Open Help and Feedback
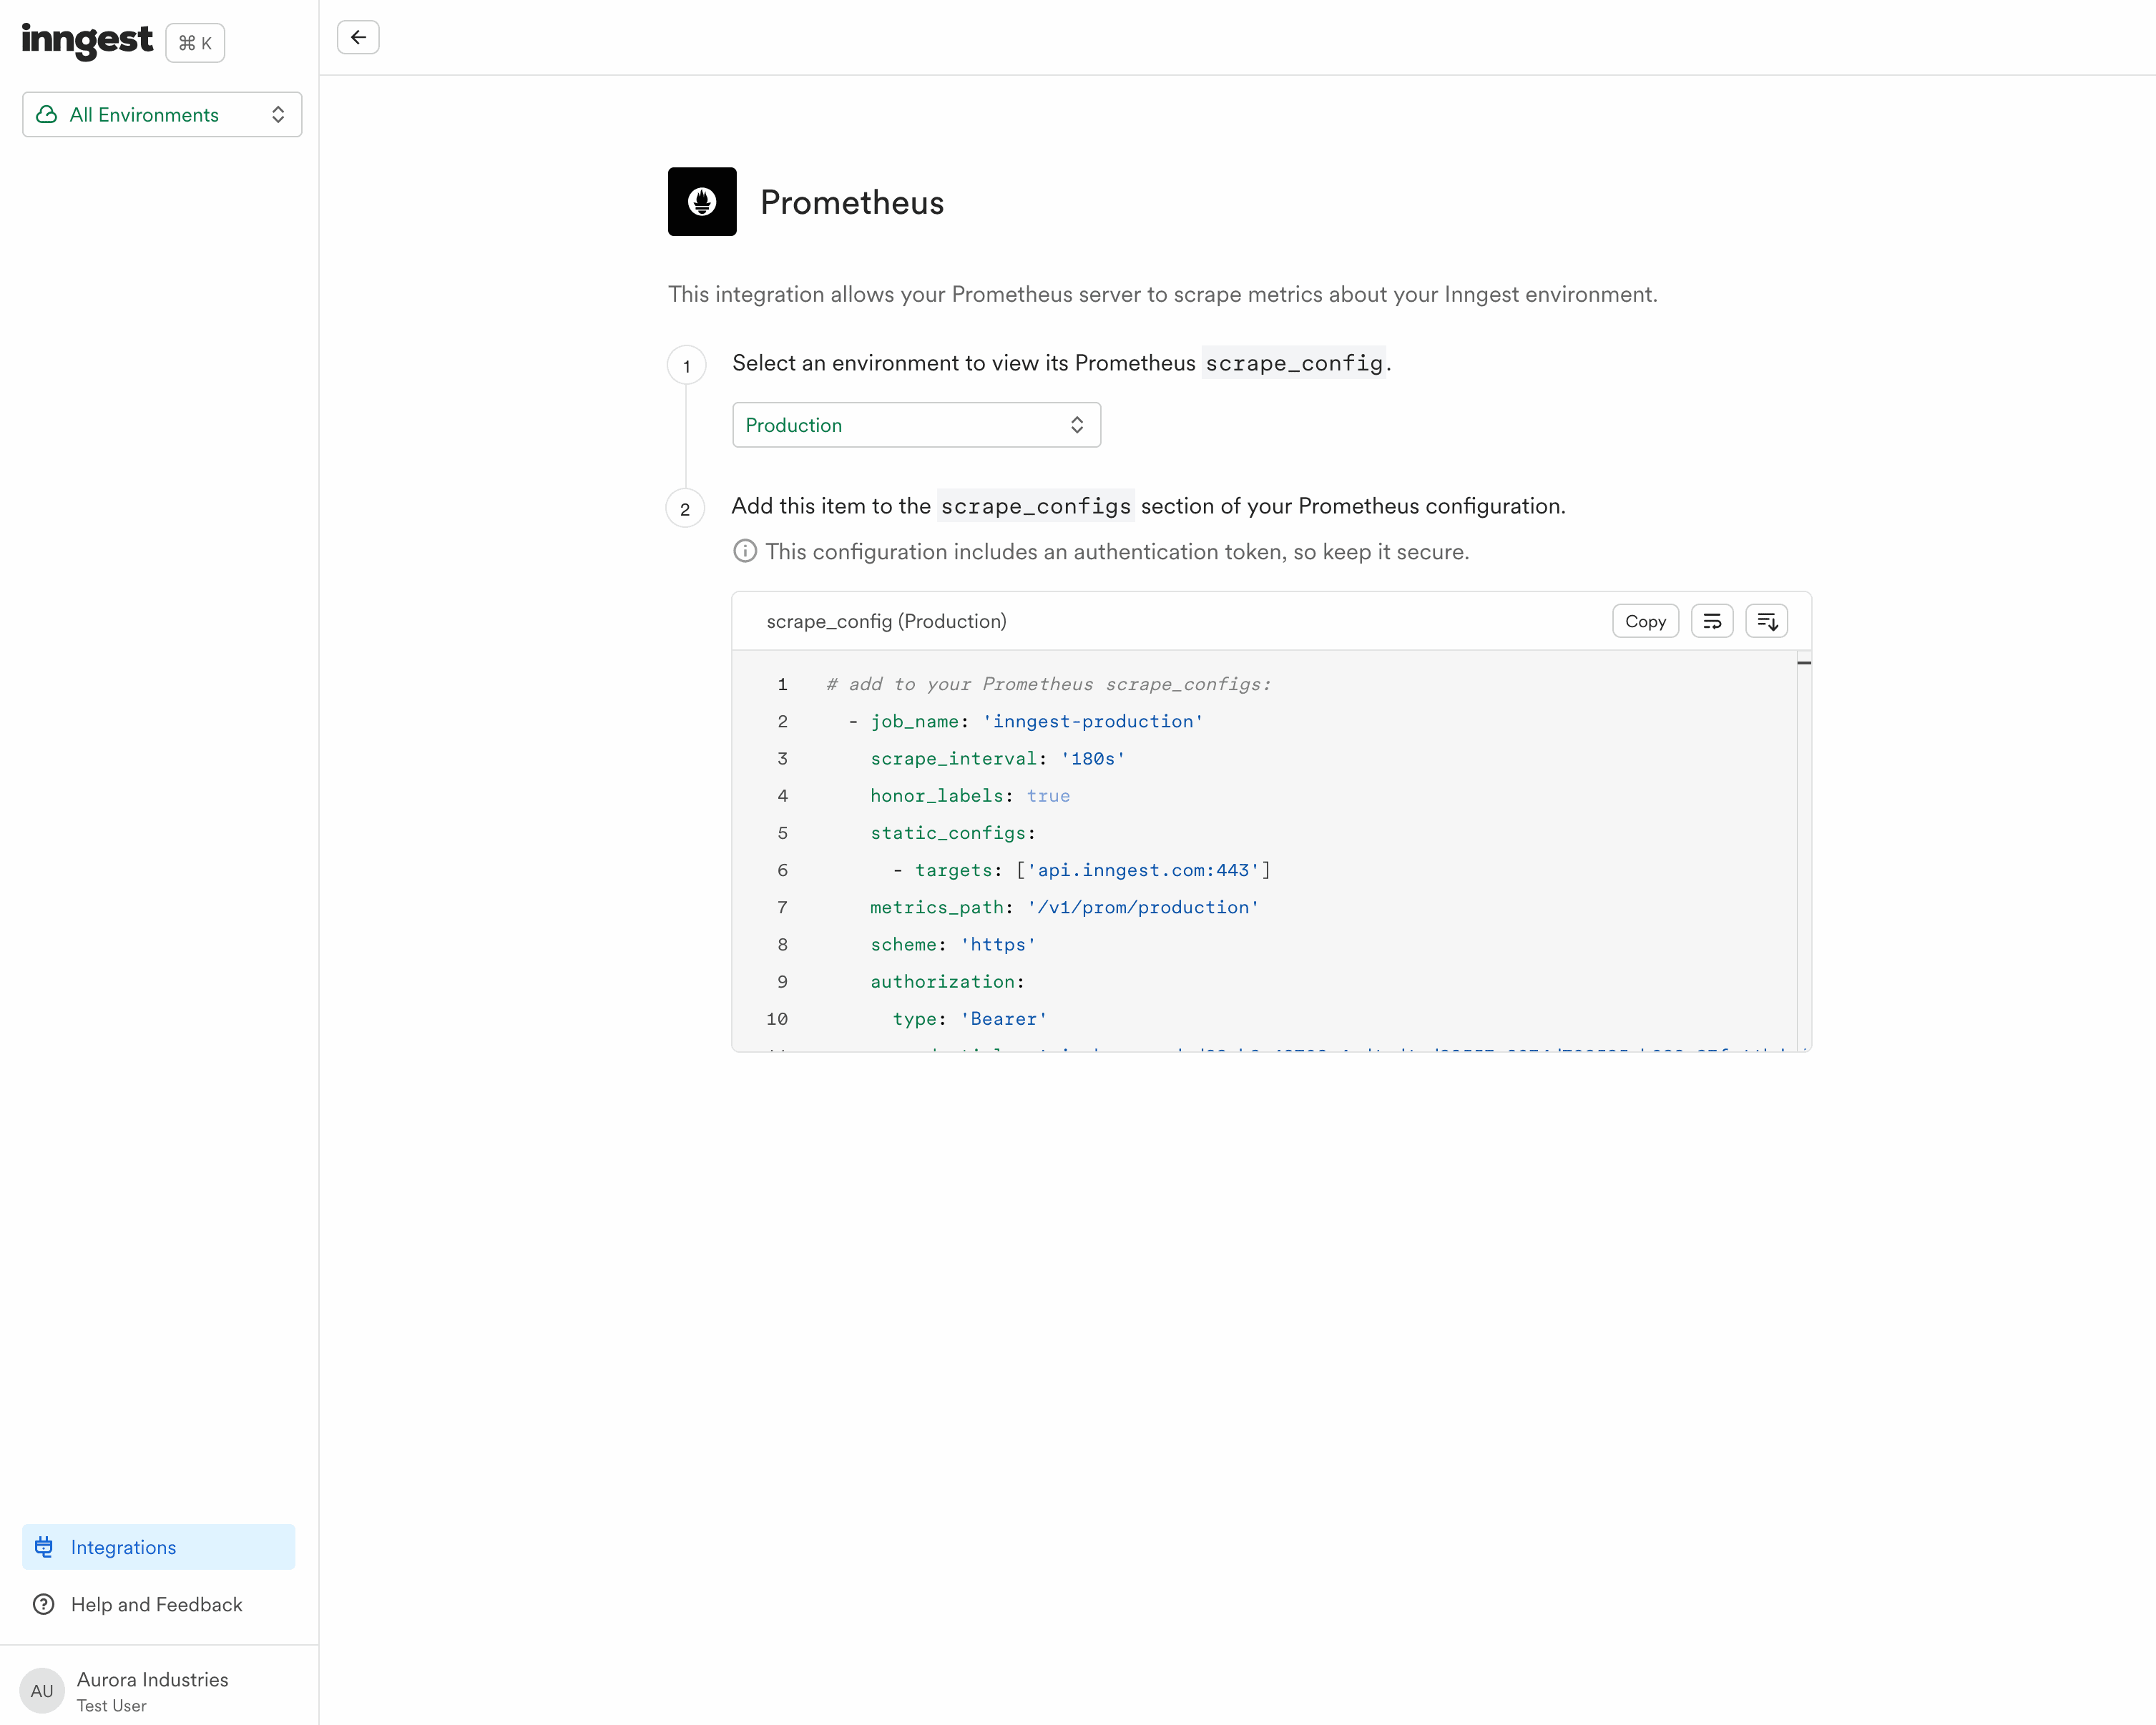The image size is (2156, 1725). pyautogui.click(x=156, y=1604)
